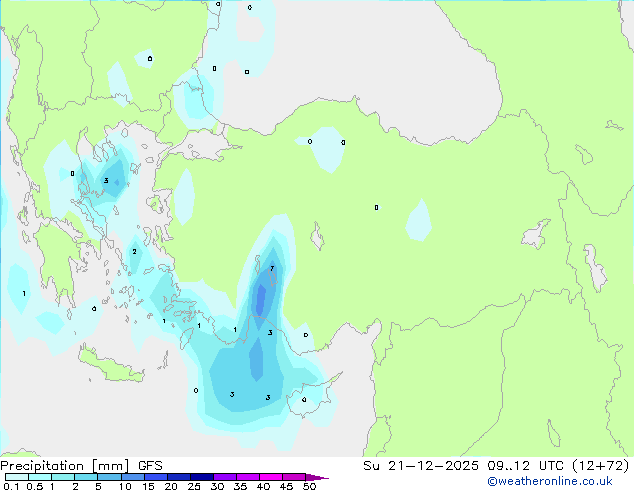Pick the 2–5 mm legend swatch
Image resolution: width=634 pixels, height=490 pixels.
[x=86, y=477]
